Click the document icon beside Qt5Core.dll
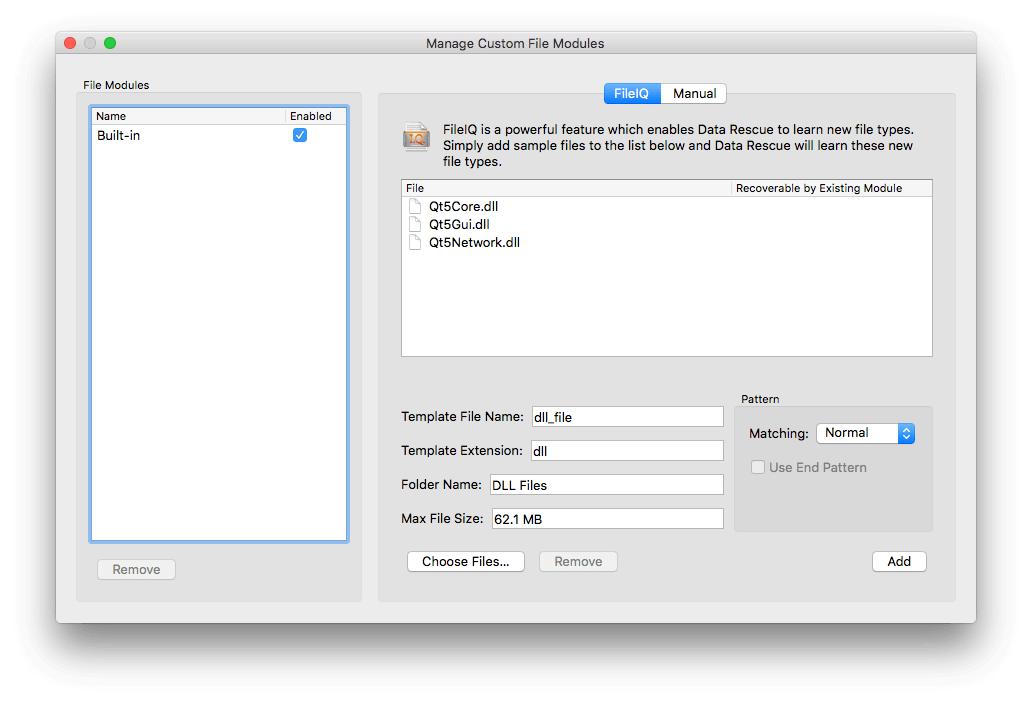1032x703 pixels. (415, 206)
